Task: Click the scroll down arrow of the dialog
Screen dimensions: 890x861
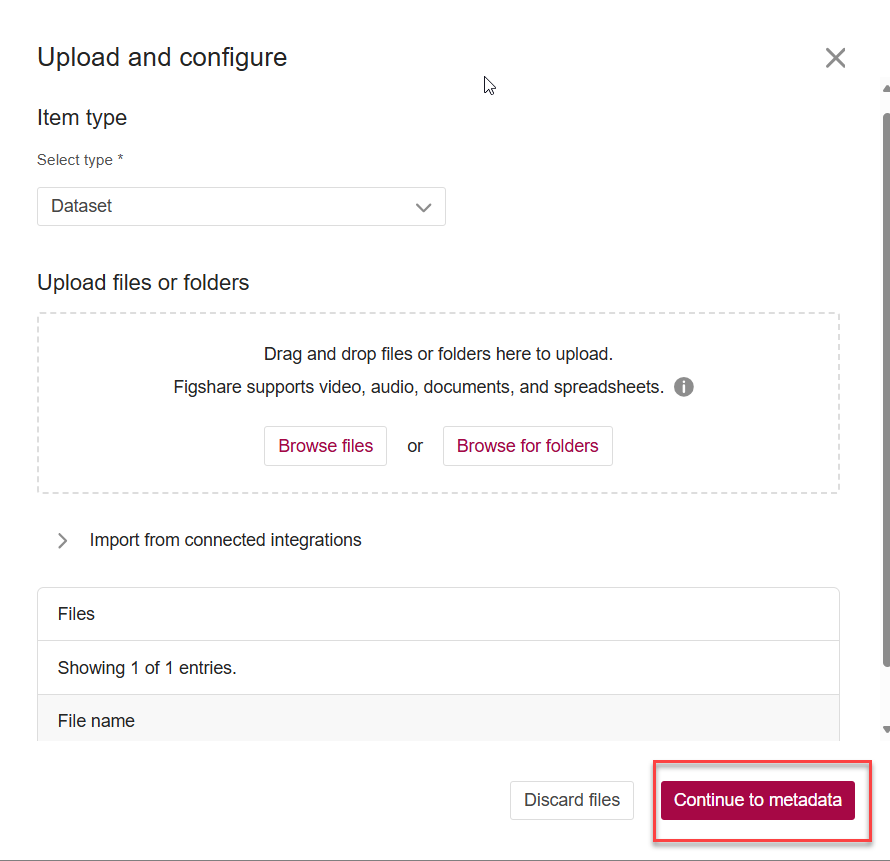Action: click(x=885, y=730)
